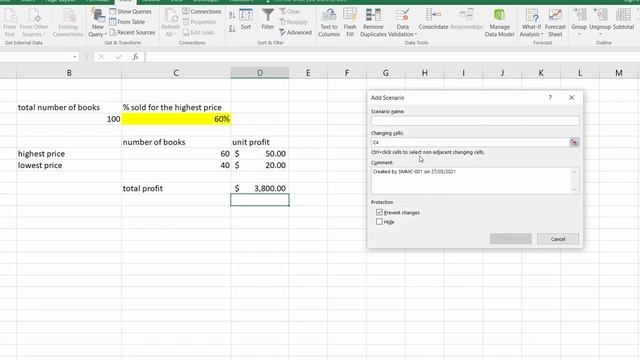Screen dimensions: 640x360
Task: Click the Connections button
Action: click(x=202, y=11)
